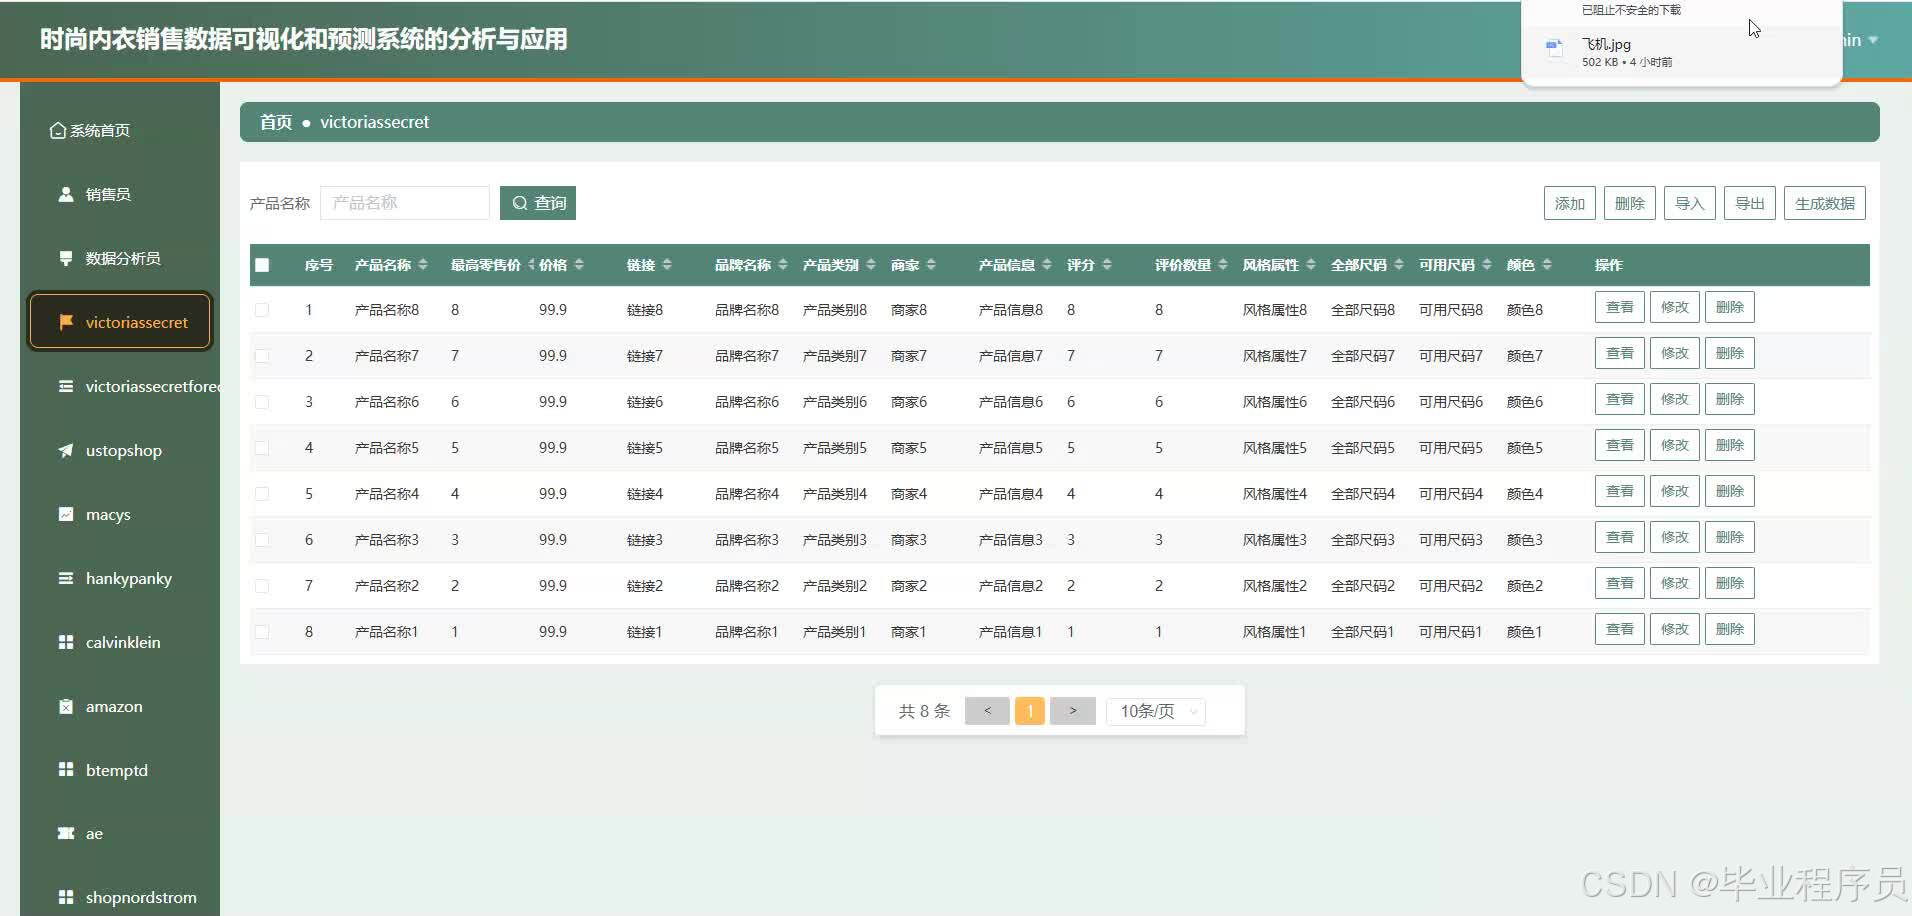Select page 1 in the pagination
Viewport: 1912px width, 916px height.
click(x=1030, y=711)
